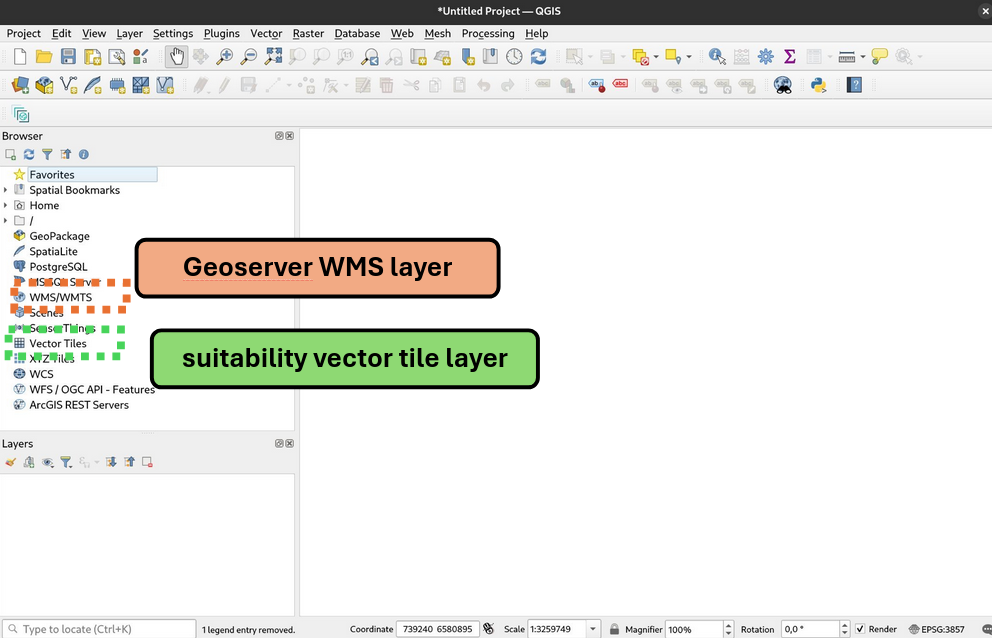Create a new project with the blank page icon
This screenshot has height=638, width=992.
[x=20, y=57]
